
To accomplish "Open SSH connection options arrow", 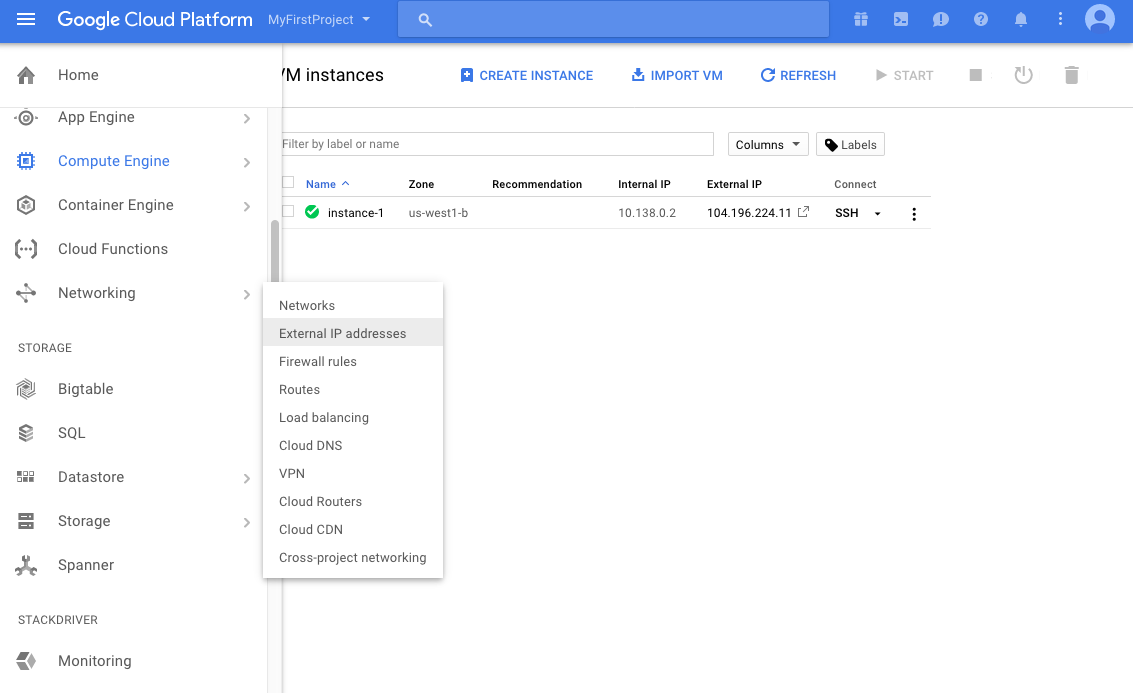I will (878, 213).
